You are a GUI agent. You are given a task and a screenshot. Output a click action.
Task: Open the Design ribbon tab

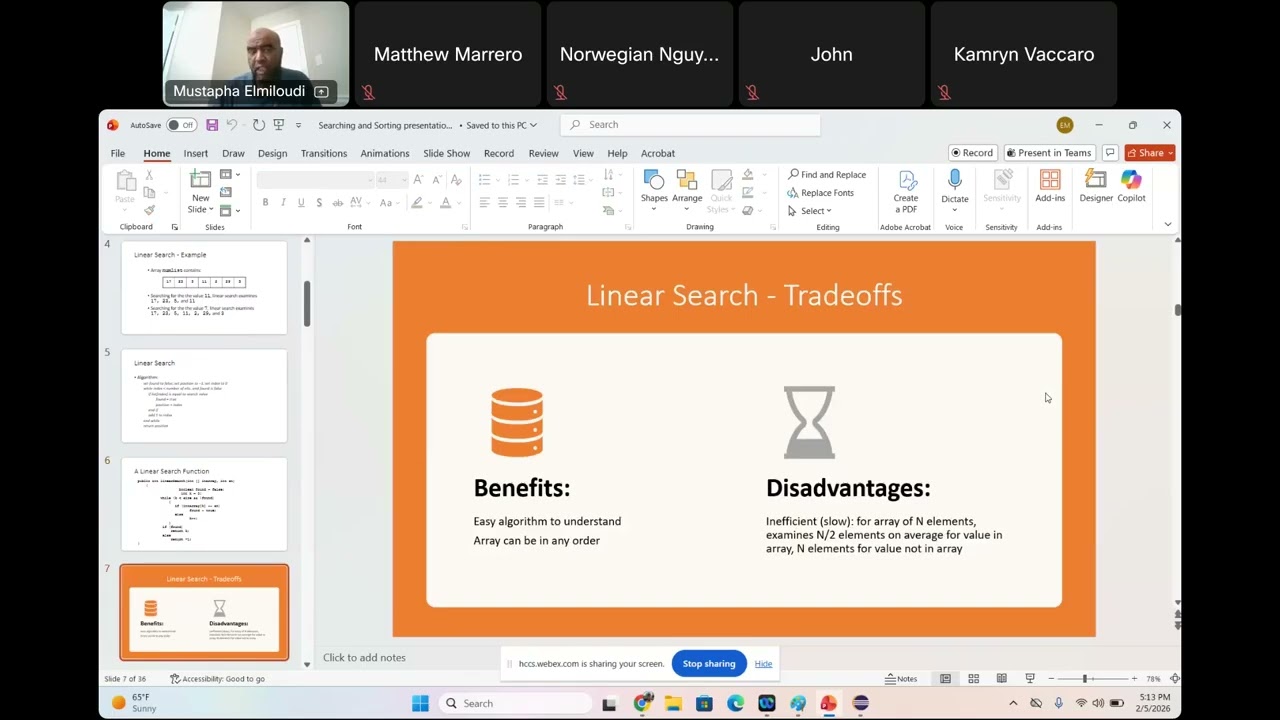272,153
